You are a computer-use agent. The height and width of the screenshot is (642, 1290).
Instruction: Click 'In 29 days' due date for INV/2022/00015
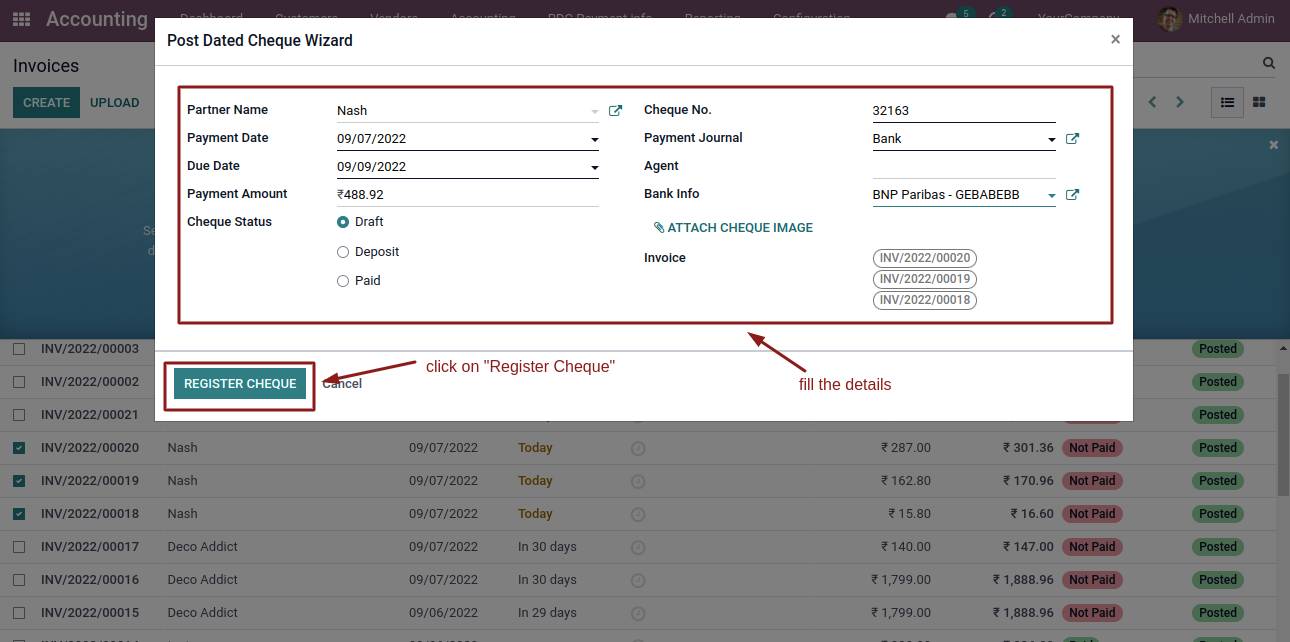point(547,613)
